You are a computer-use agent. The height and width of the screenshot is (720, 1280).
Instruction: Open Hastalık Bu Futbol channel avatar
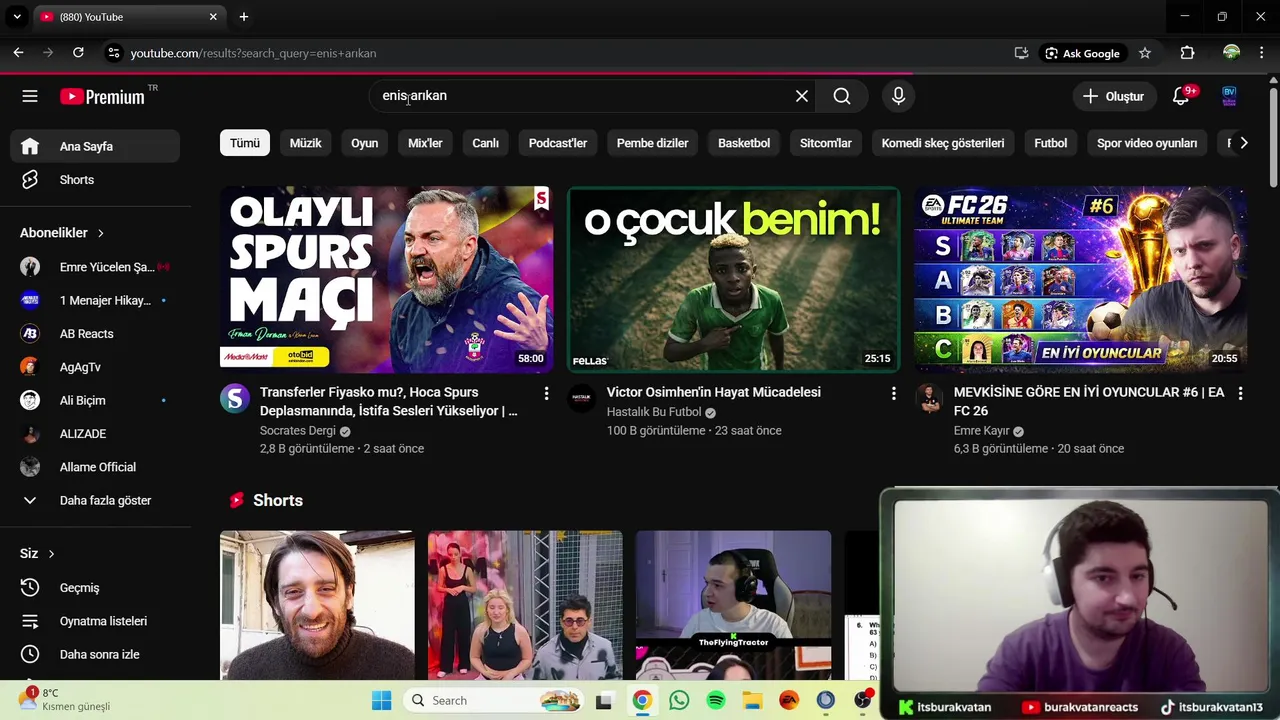tap(582, 399)
